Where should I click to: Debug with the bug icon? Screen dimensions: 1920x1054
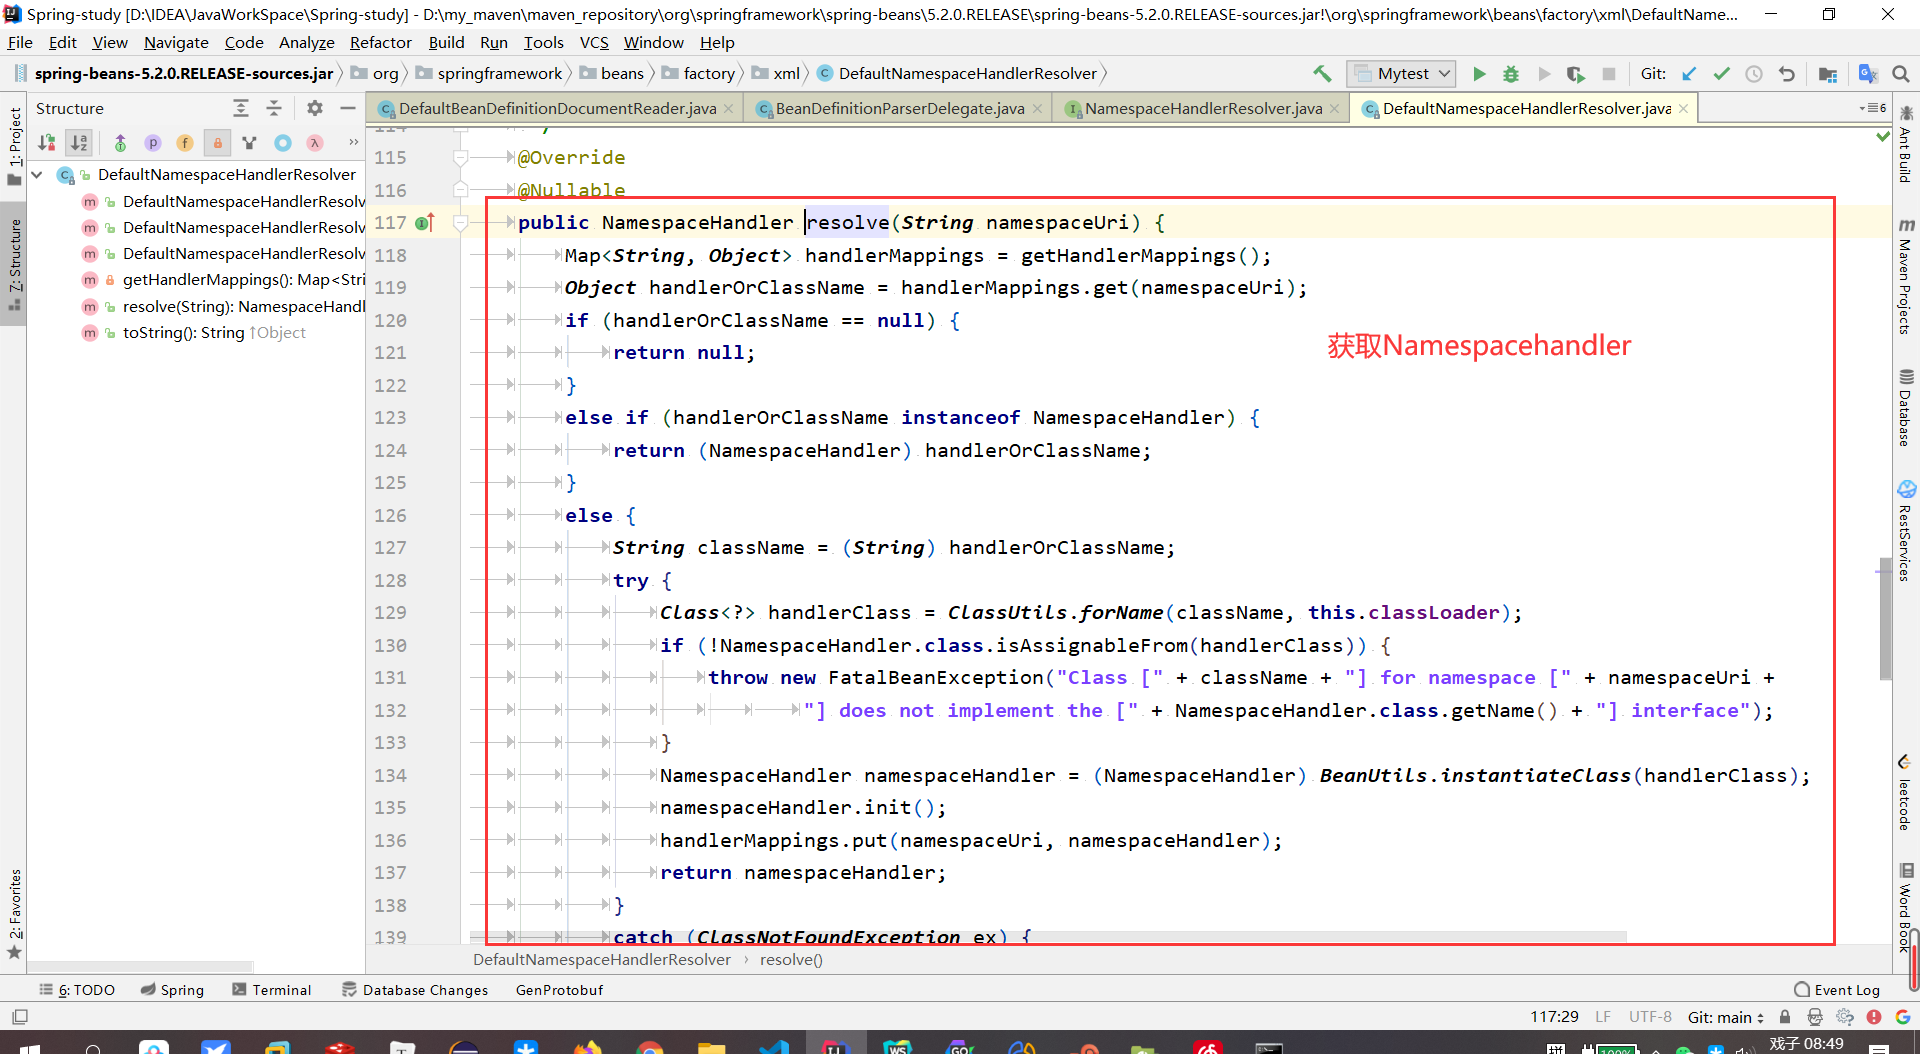pyautogui.click(x=1511, y=73)
